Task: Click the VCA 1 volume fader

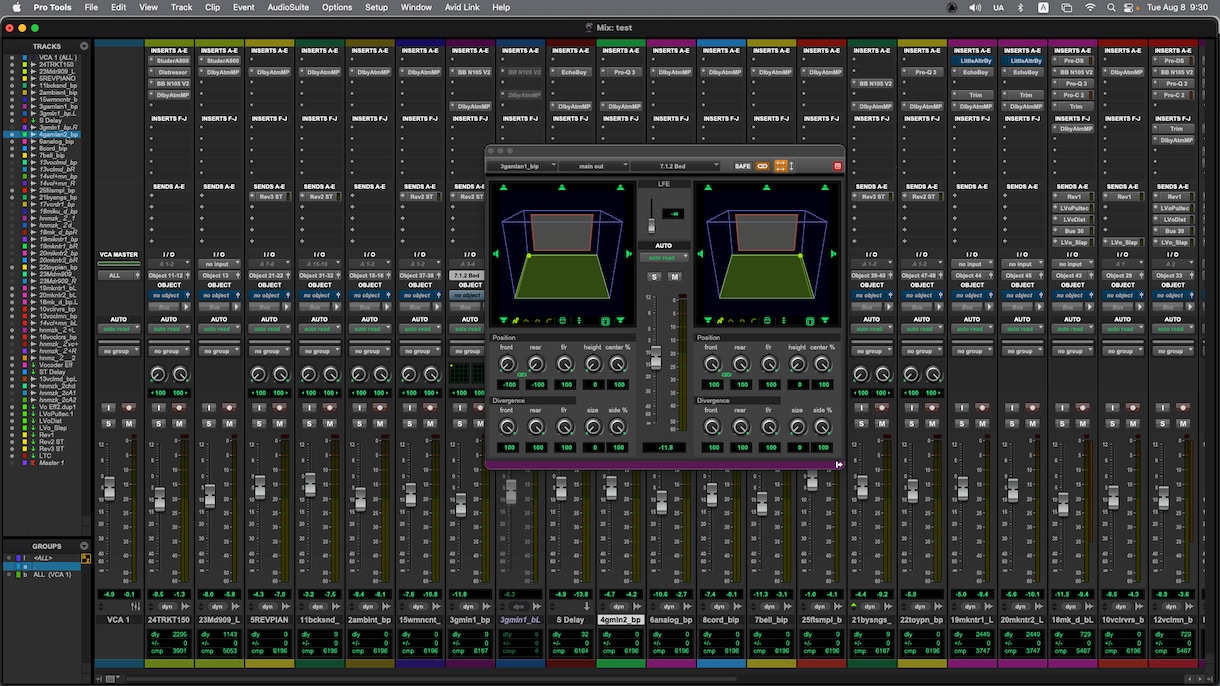Action: click(110, 490)
